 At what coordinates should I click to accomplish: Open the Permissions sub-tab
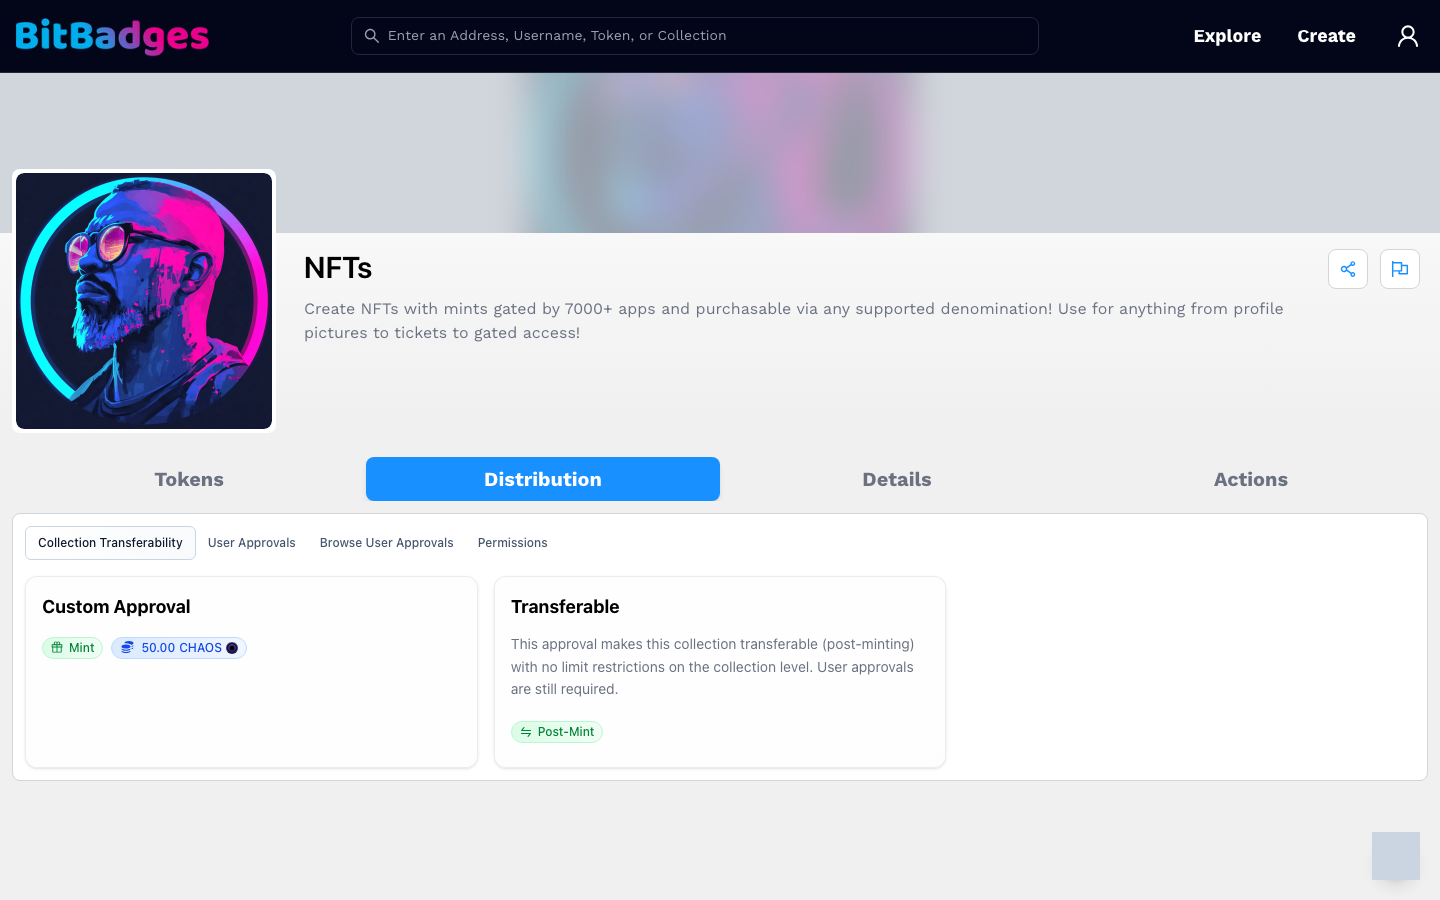tap(513, 543)
